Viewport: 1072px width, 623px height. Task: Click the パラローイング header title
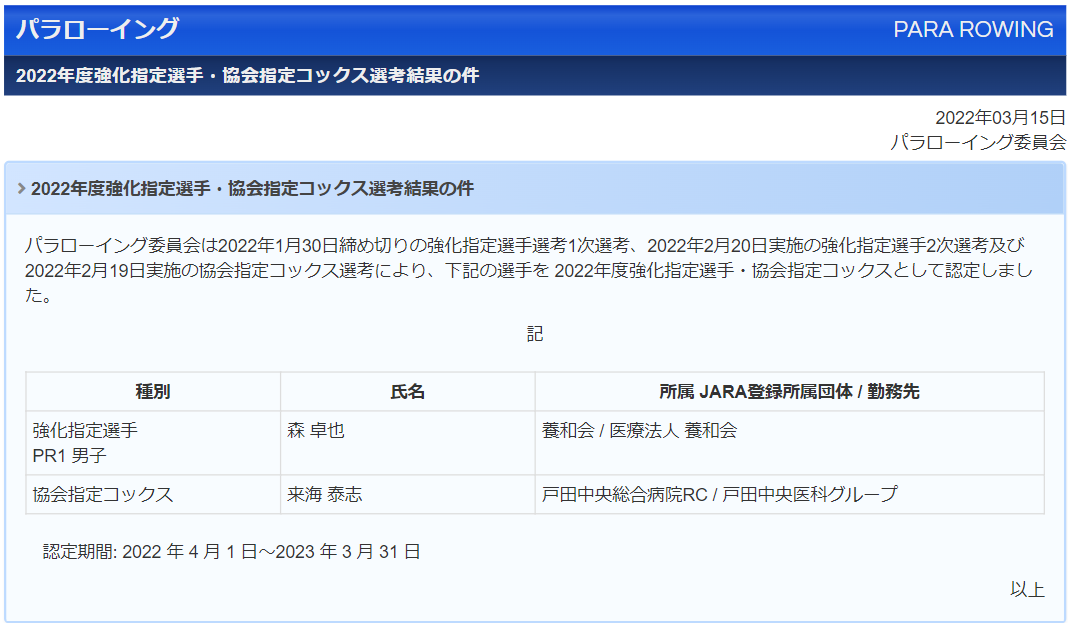(x=97, y=29)
